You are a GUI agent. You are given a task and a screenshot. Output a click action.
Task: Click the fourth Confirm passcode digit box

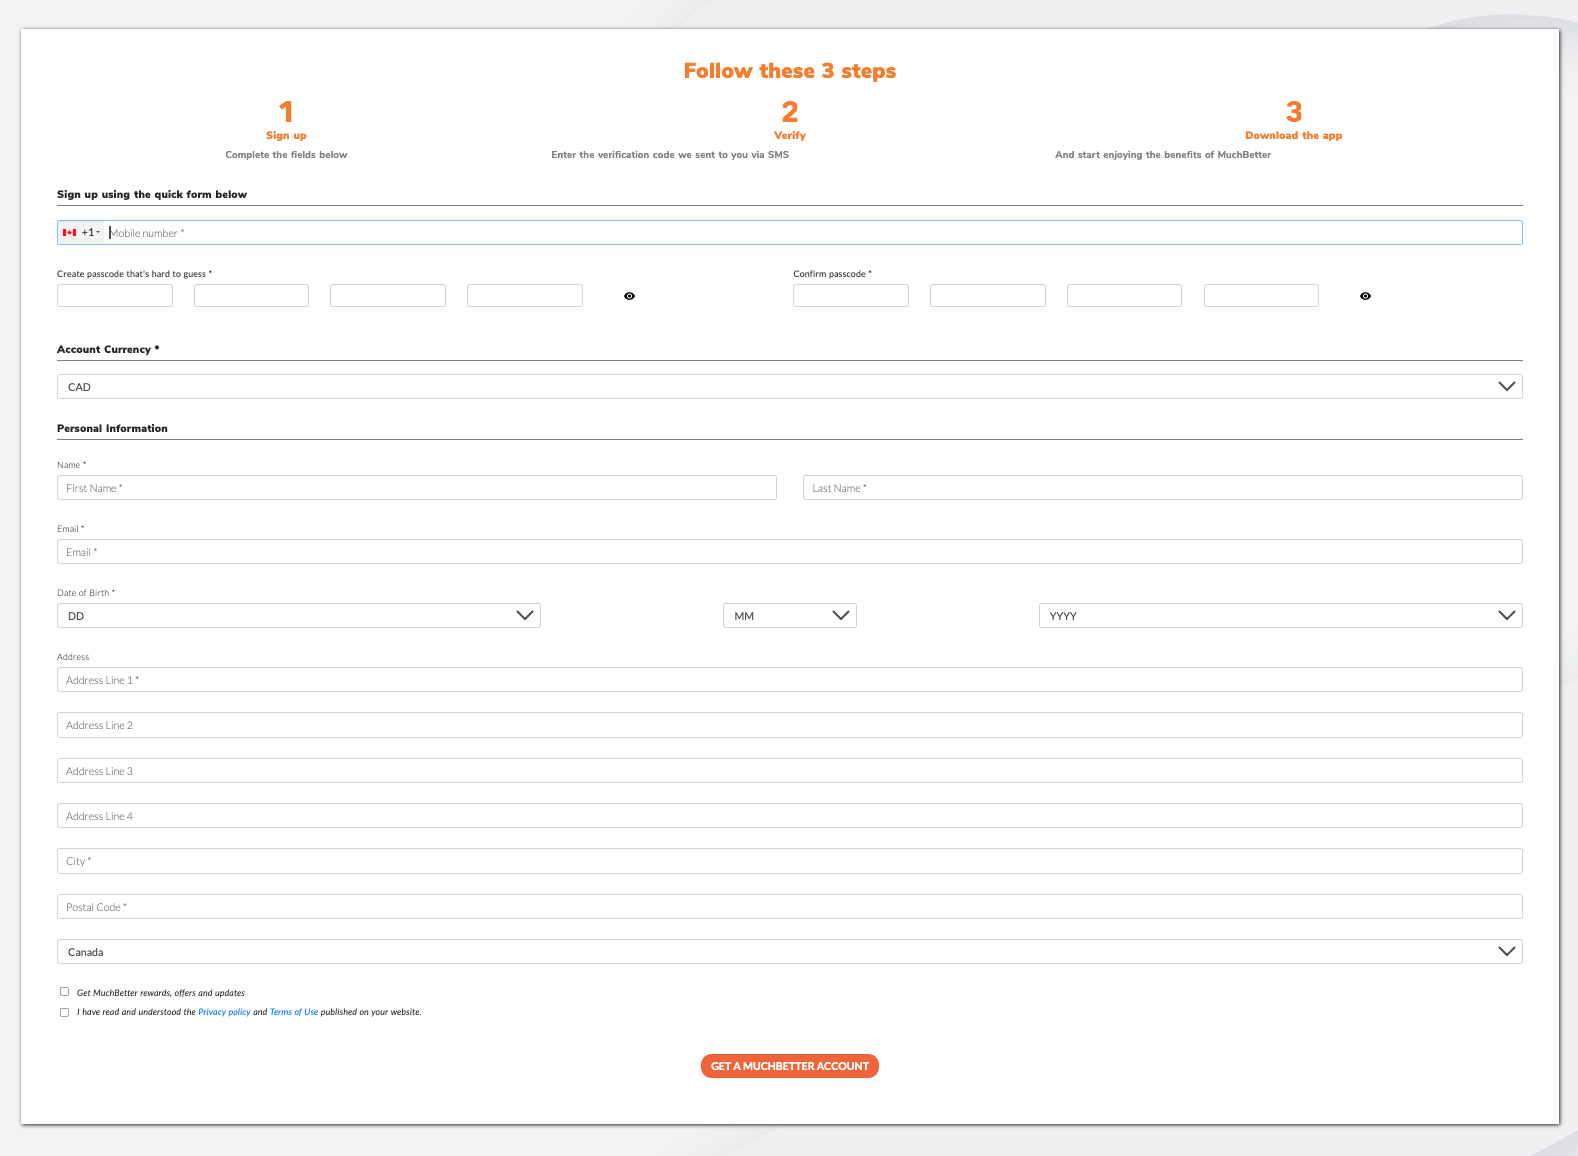click(1261, 295)
